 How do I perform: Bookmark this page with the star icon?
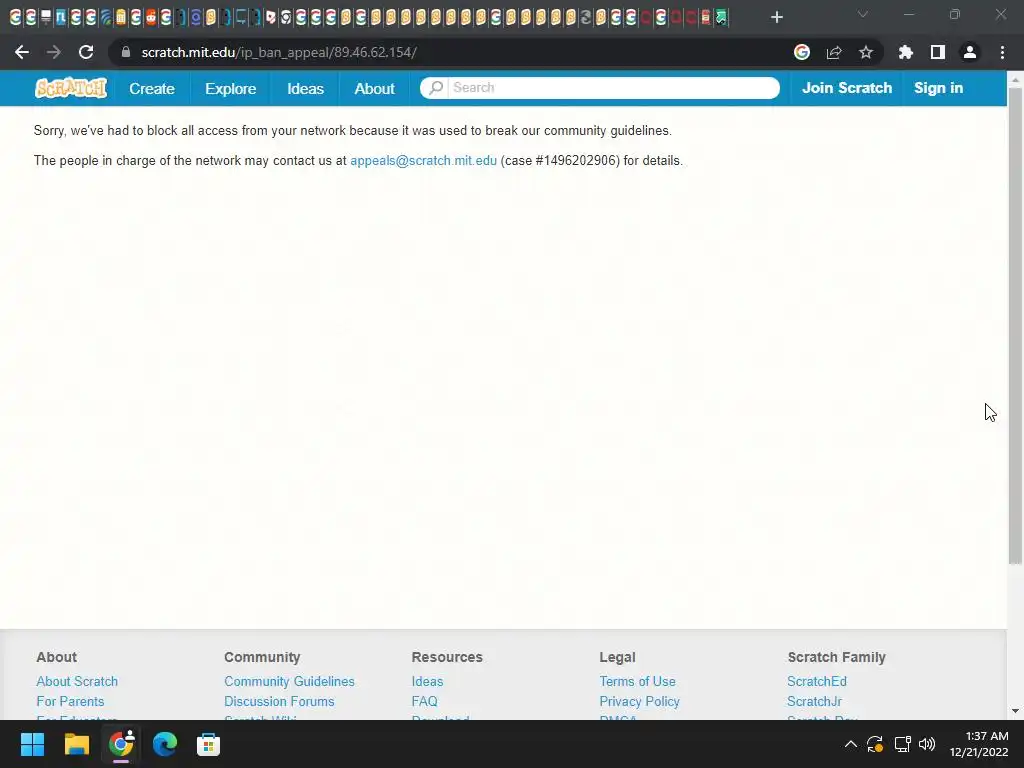(x=866, y=52)
